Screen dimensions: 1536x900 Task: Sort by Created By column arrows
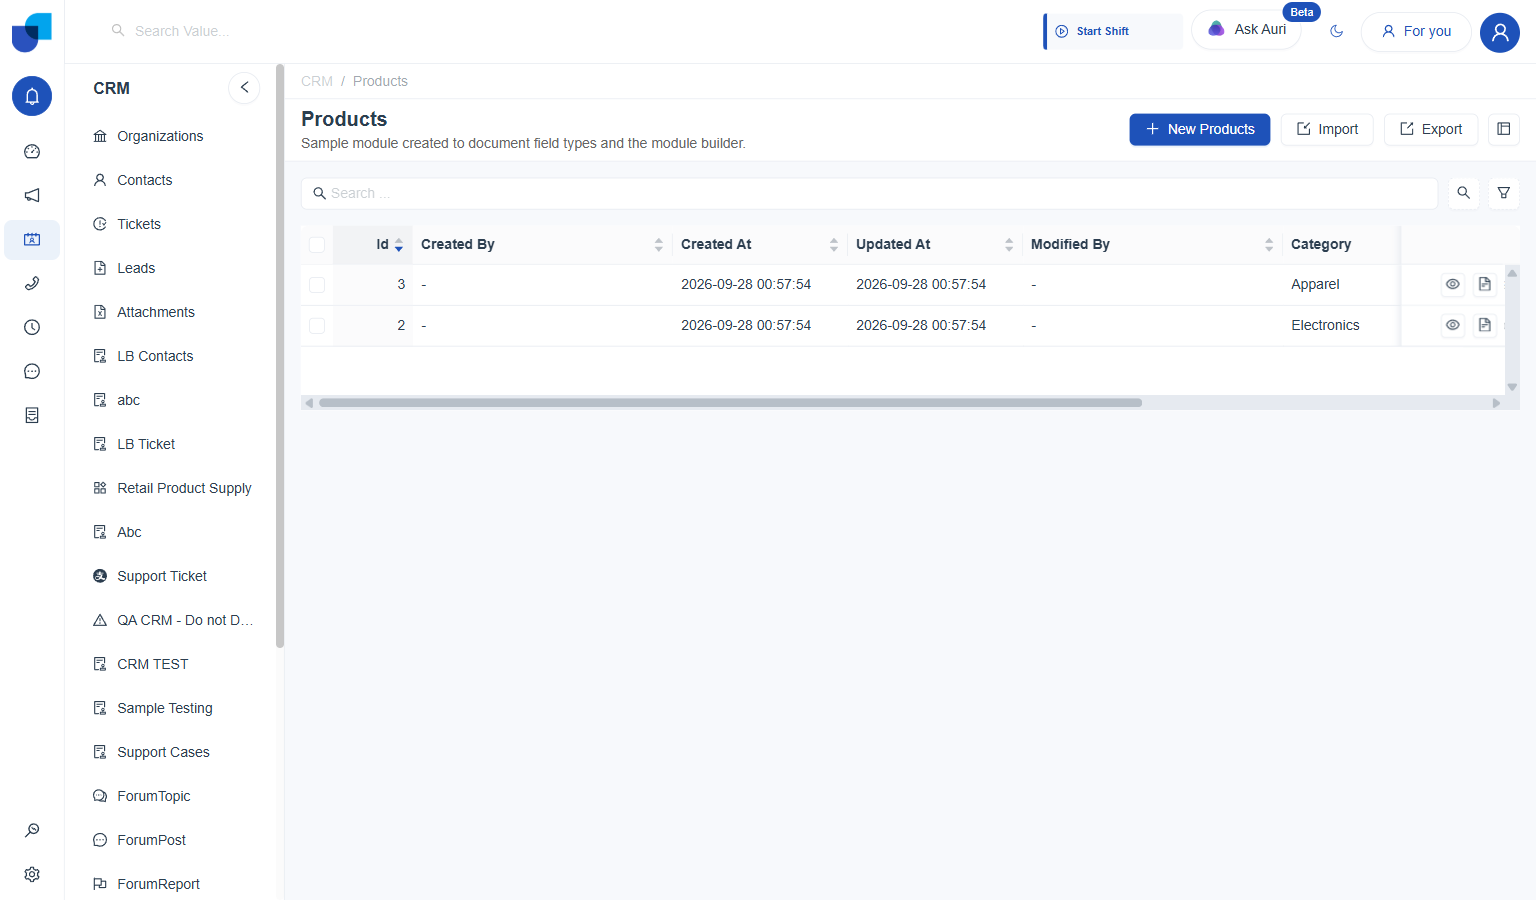point(658,245)
